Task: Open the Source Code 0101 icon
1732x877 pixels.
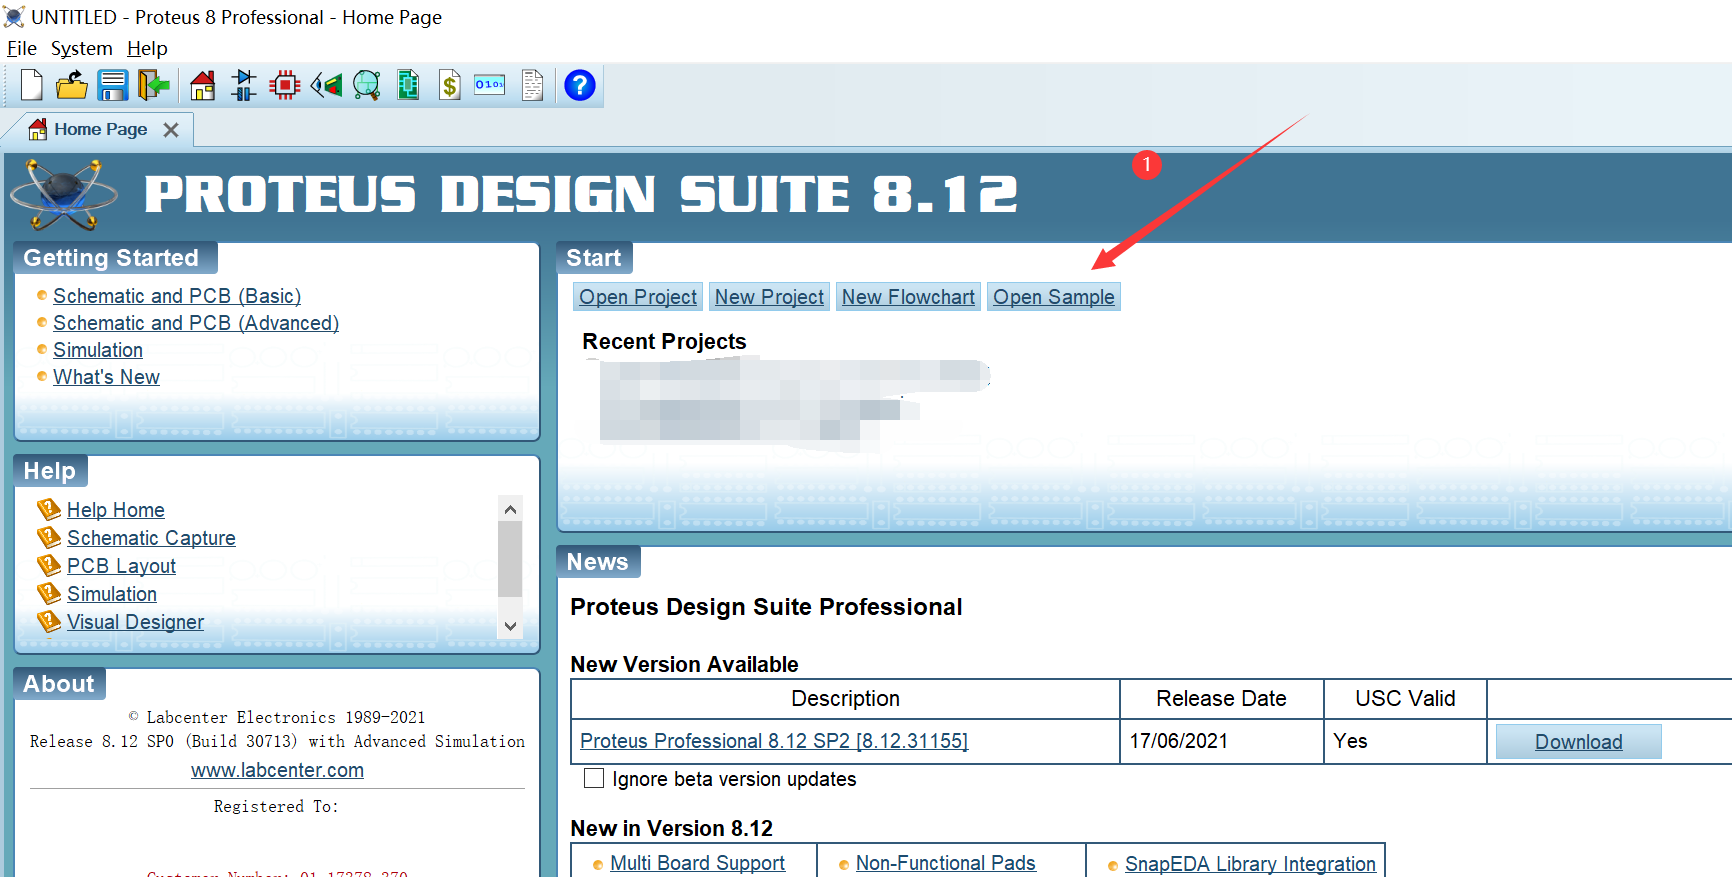Action: (490, 85)
